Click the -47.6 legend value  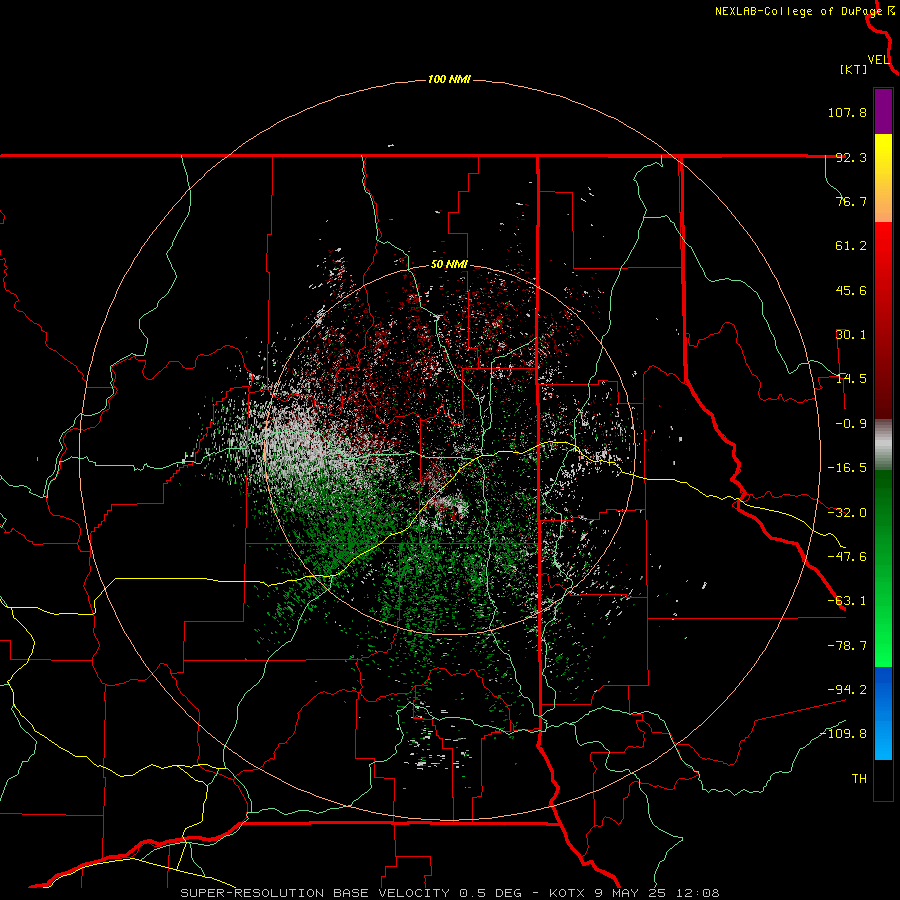(847, 557)
